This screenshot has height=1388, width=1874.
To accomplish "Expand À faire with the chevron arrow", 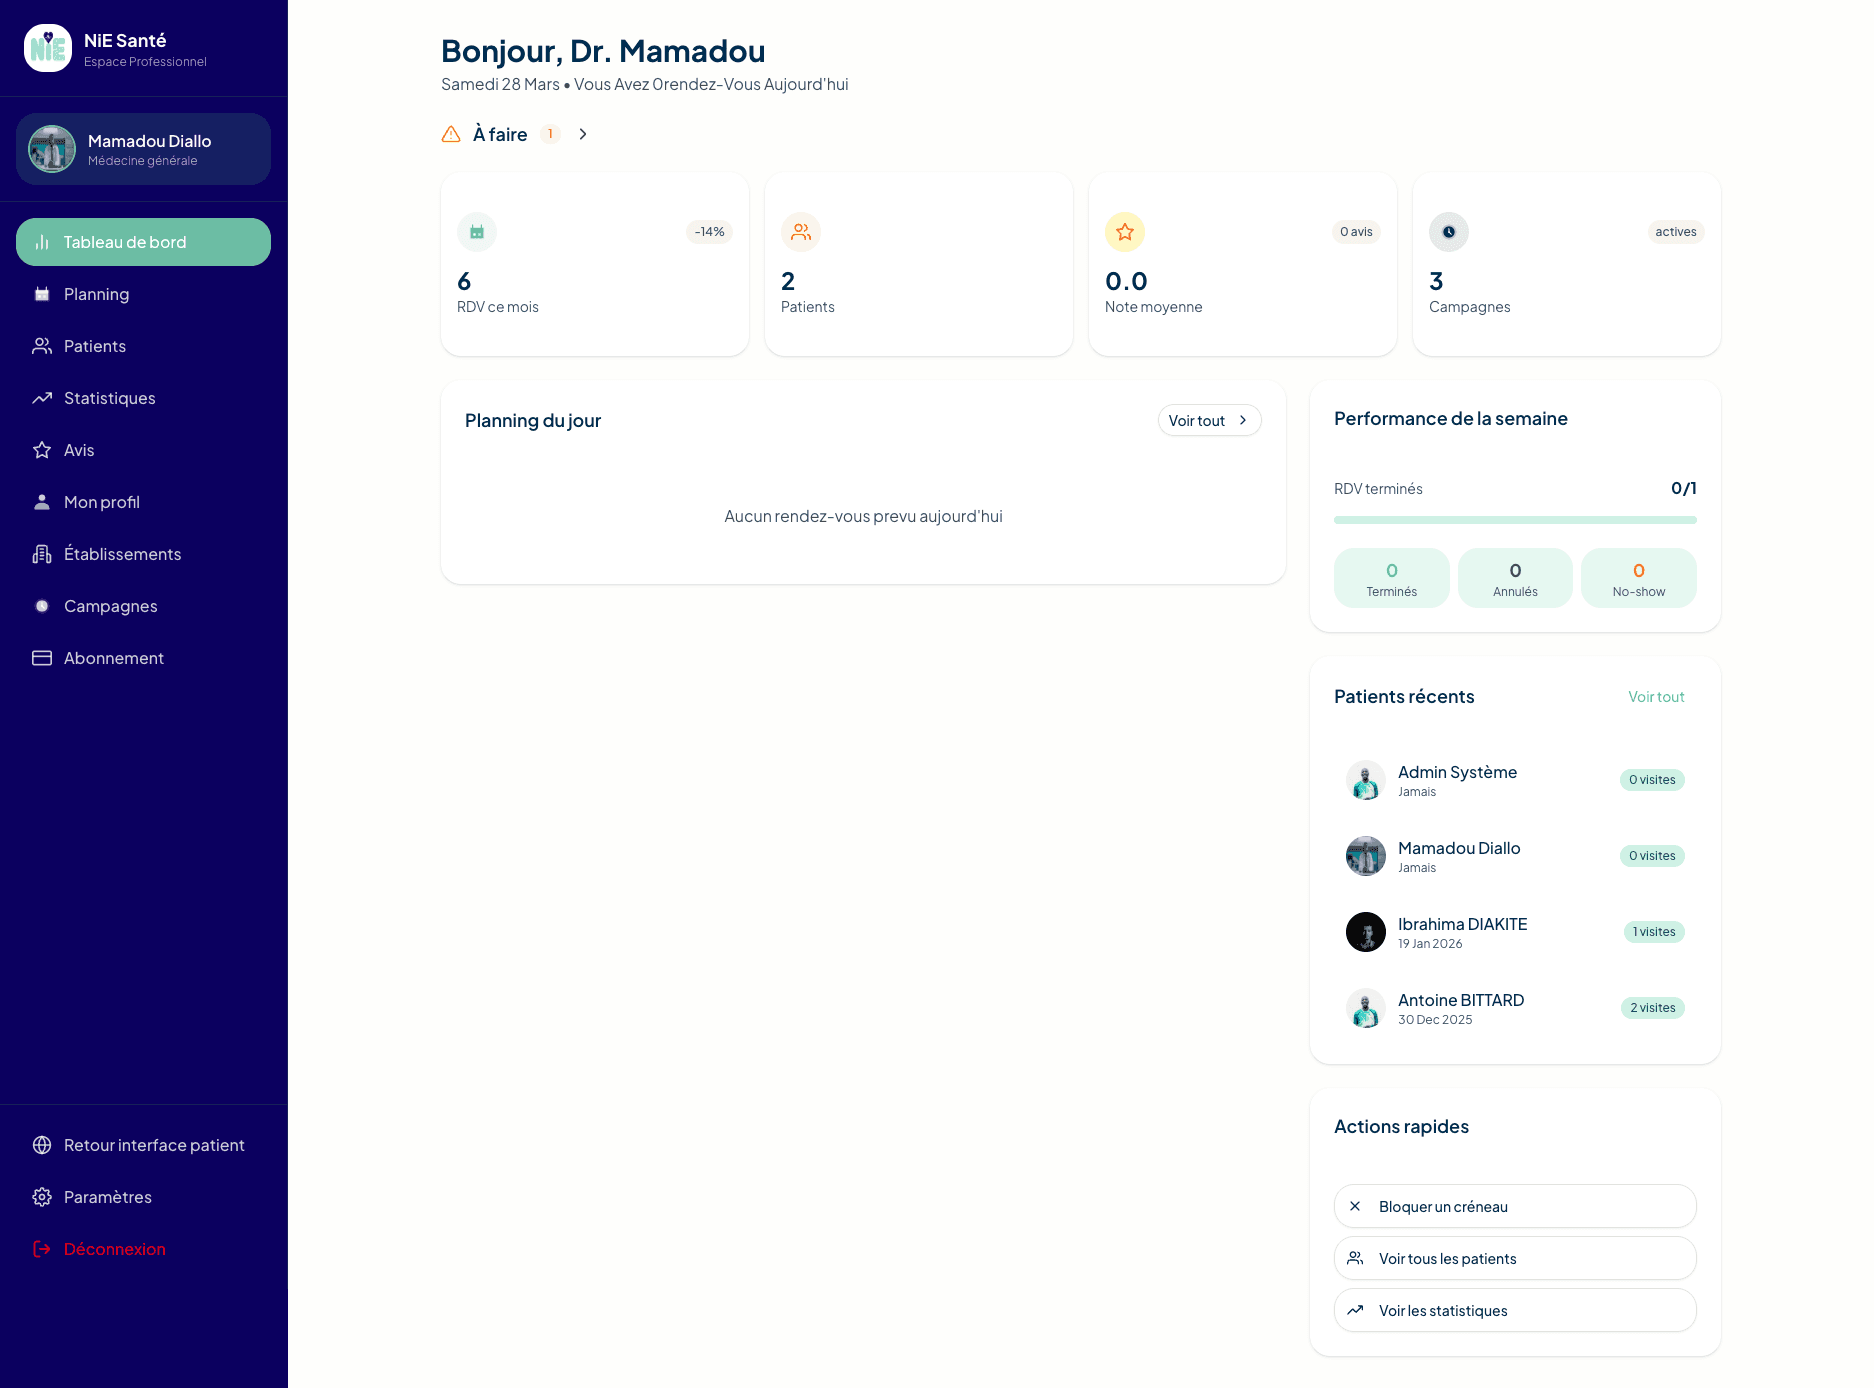I will pos(583,134).
